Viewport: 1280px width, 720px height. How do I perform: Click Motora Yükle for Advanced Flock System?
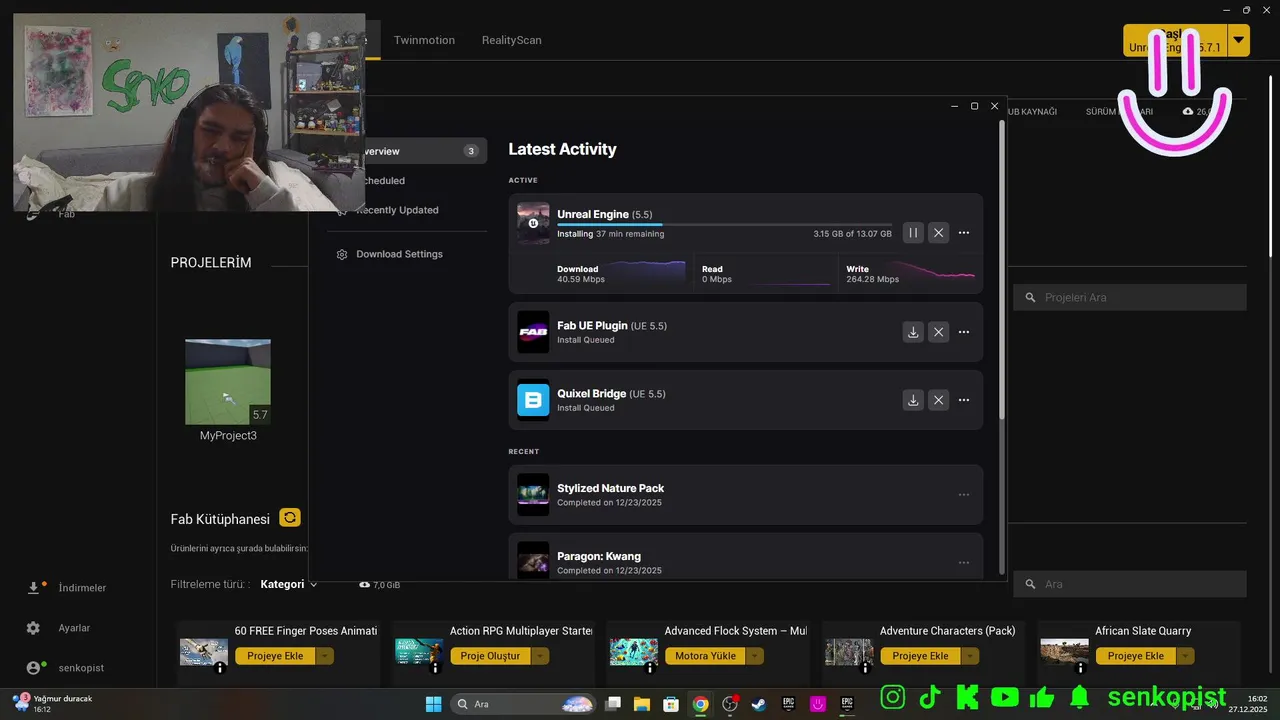[705, 656]
